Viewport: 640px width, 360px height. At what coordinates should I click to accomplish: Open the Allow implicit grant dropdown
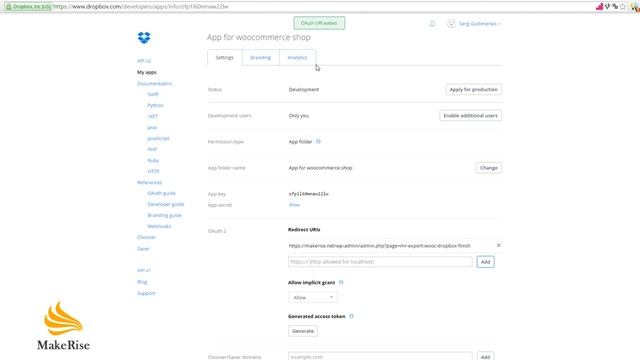coord(313,298)
